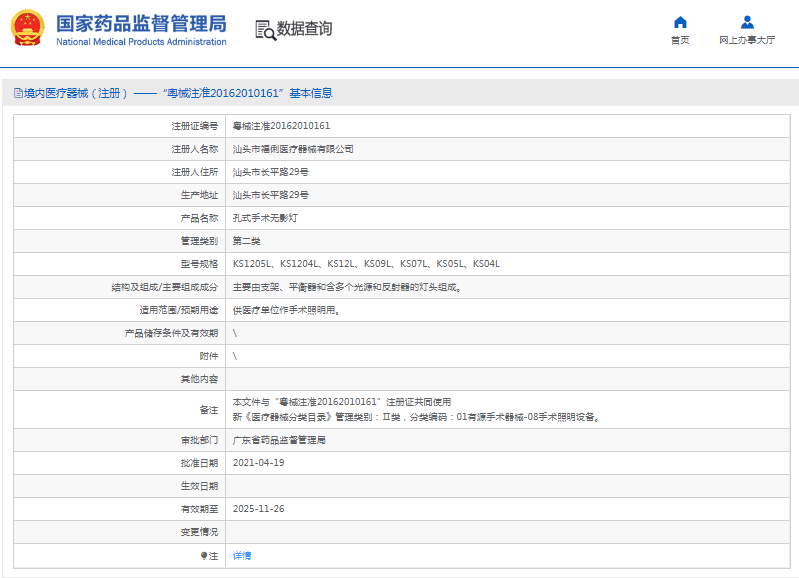Viewport: 799px width, 578px height.
Task: Select registration number 粤械注准20162010161 cell value
Action: (281, 126)
